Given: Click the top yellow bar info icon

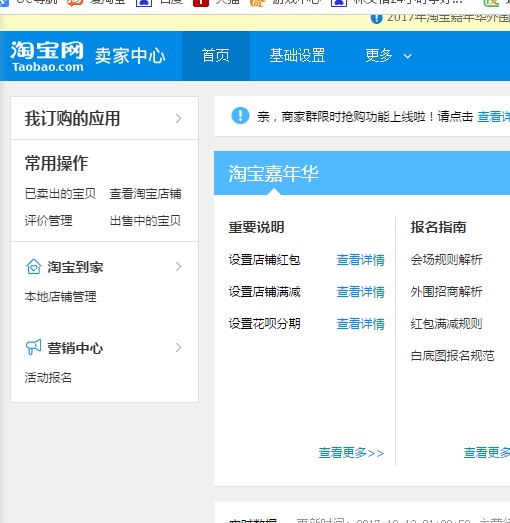Looking at the screenshot, I should pyautogui.click(x=376, y=18).
